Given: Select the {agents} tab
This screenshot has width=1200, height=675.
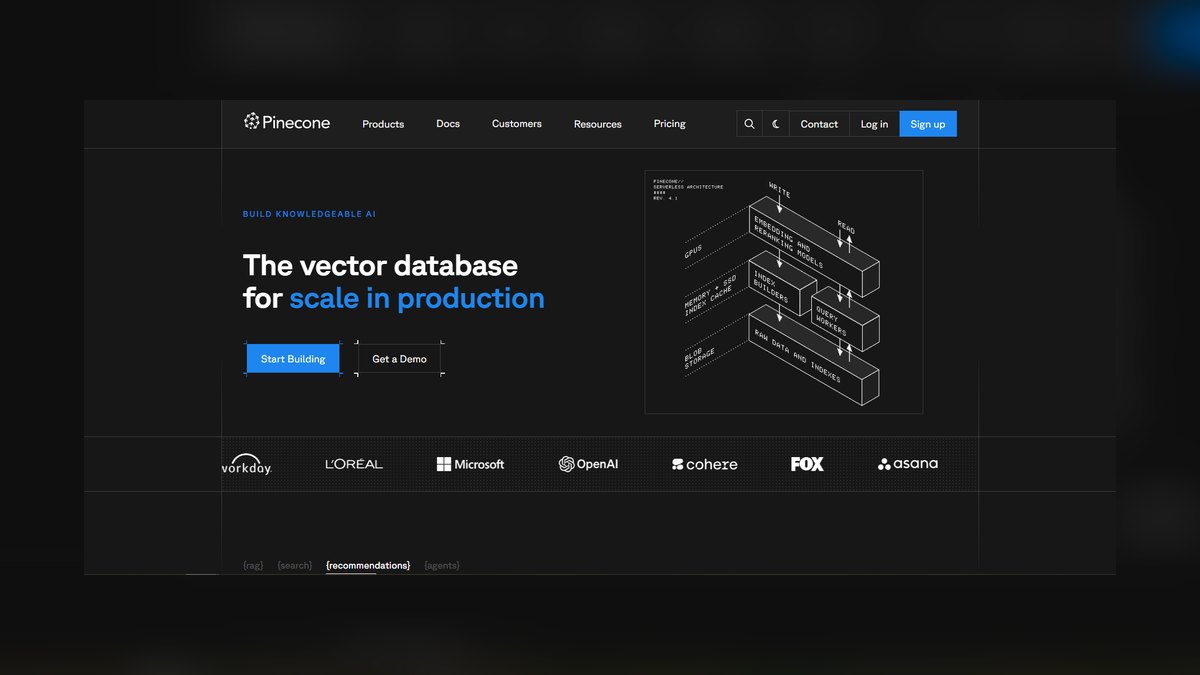Looking at the screenshot, I should 442,566.
